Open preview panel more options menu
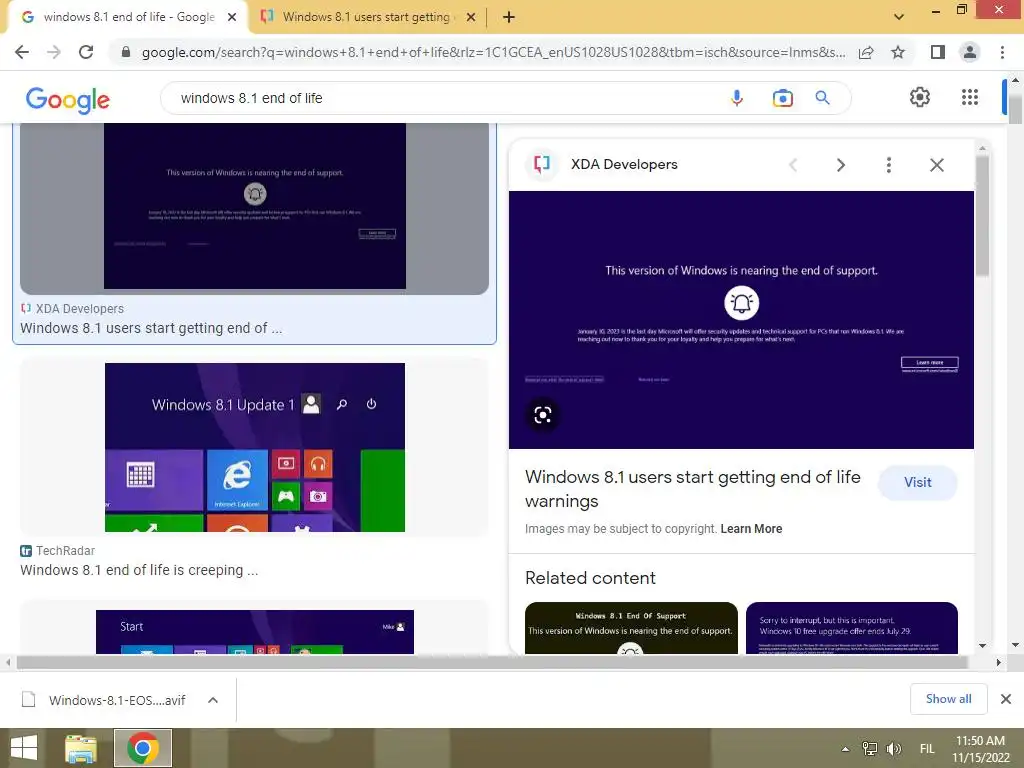1024x768 pixels. pyautogui.click(x=889, y=165)
